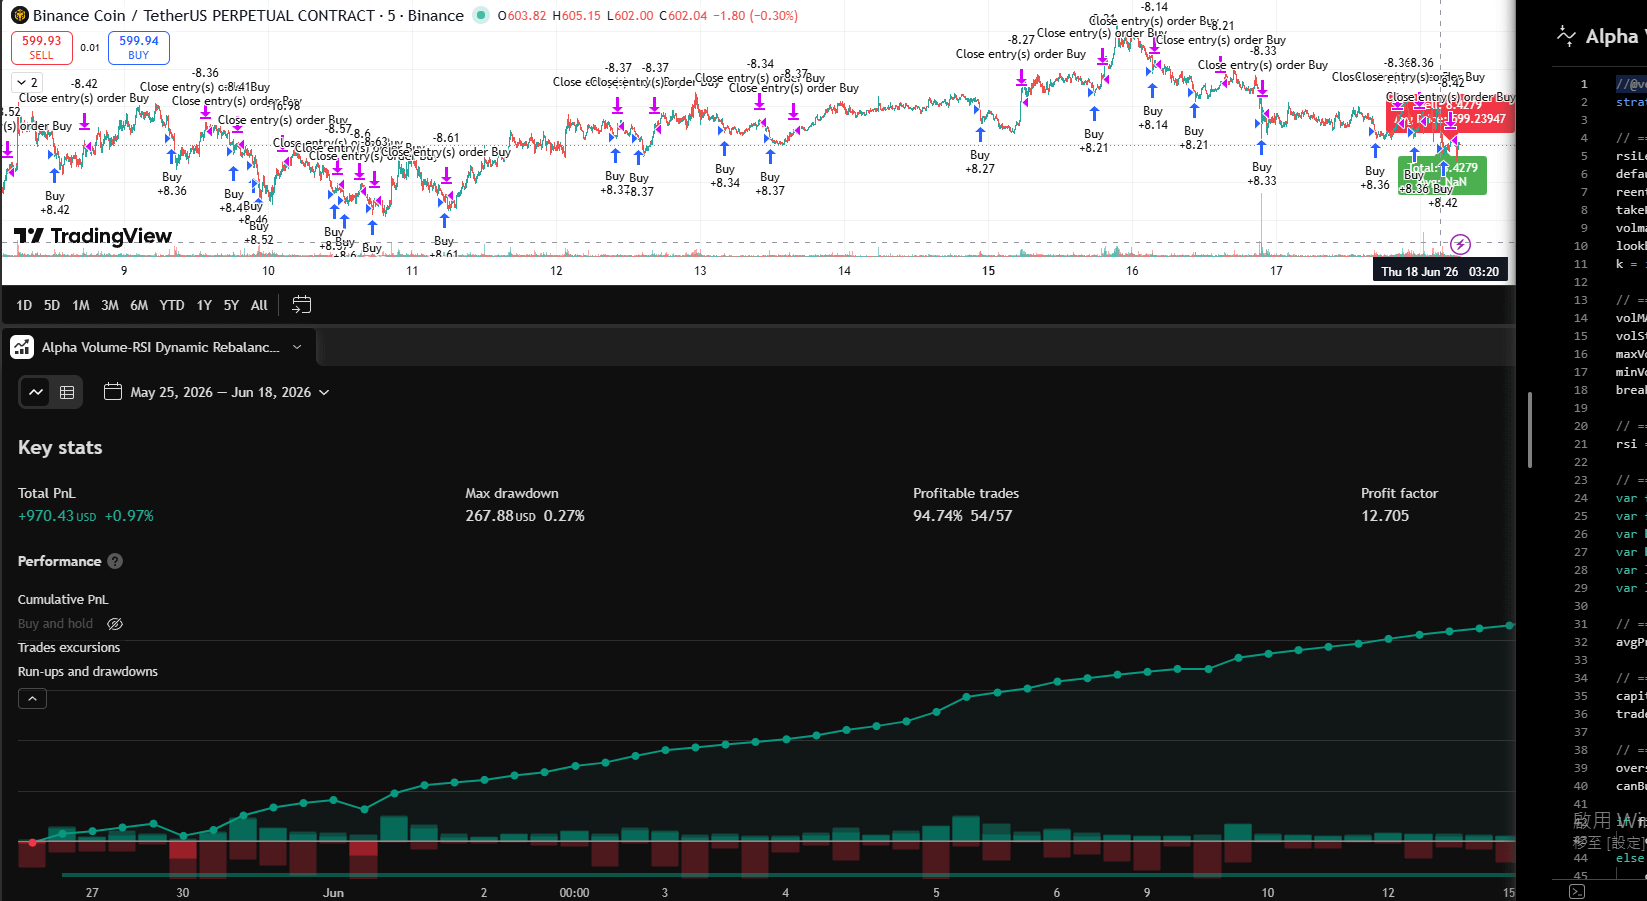
Task: Open the Alpha Volume-RSI Dynamic Rebalance strategy tab
Action: point(160,347)
